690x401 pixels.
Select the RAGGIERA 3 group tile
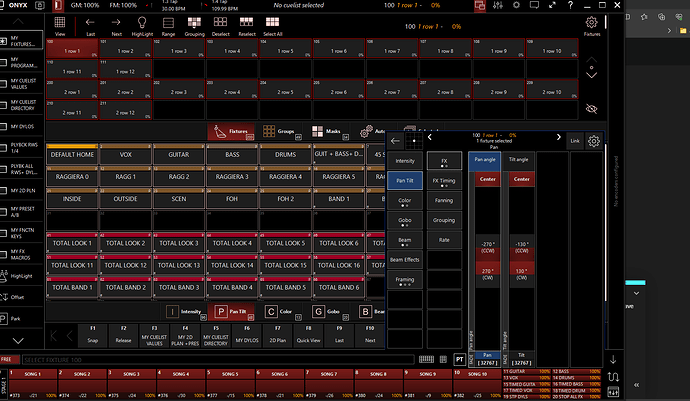click(x=232, y=175)
